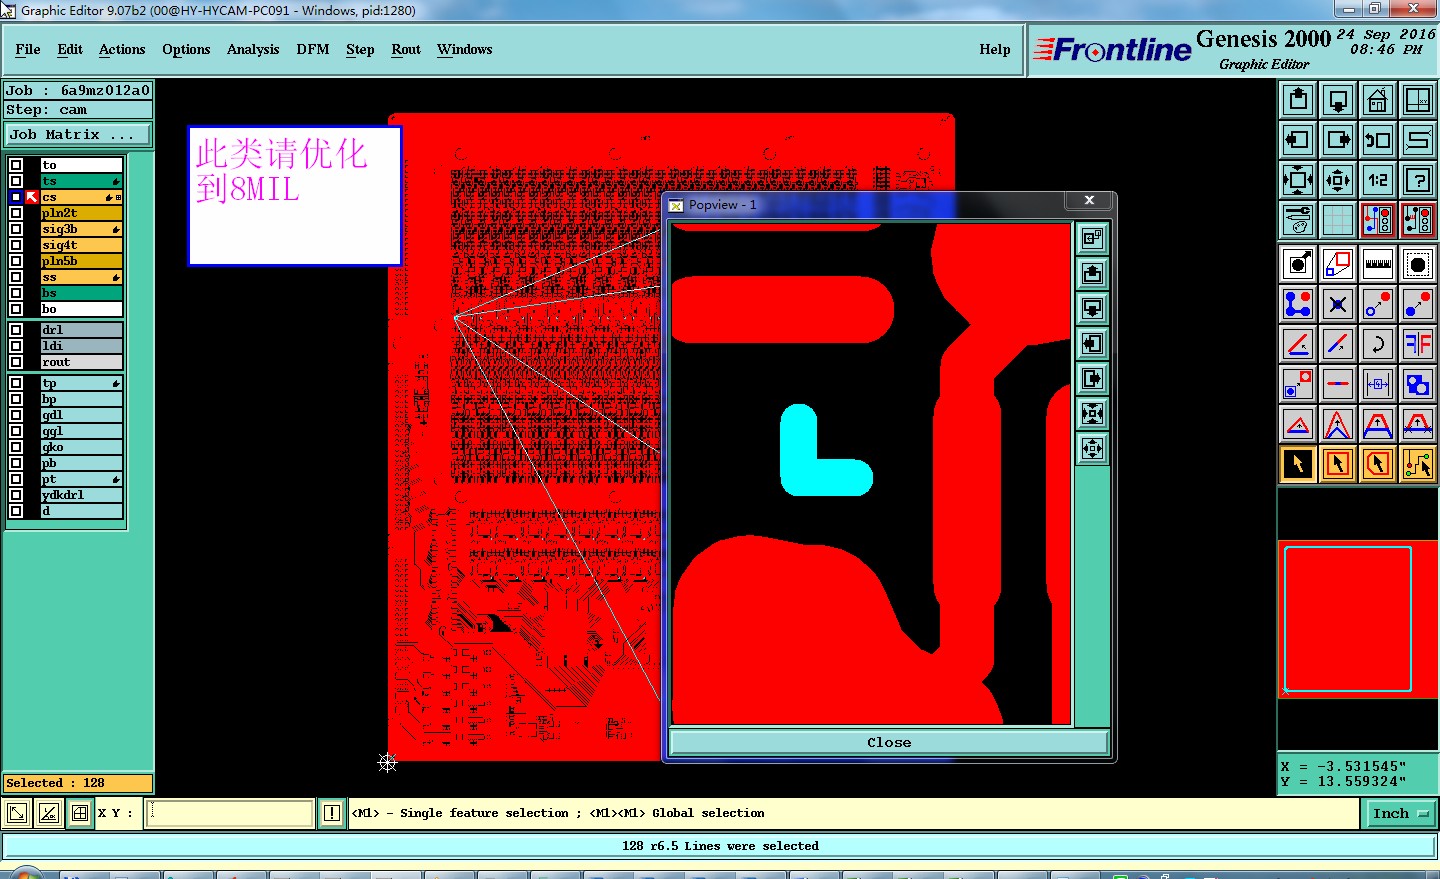The width and height of the screenshot is (1440, 879).
Task: Open the Help menu
Action: 995,49
